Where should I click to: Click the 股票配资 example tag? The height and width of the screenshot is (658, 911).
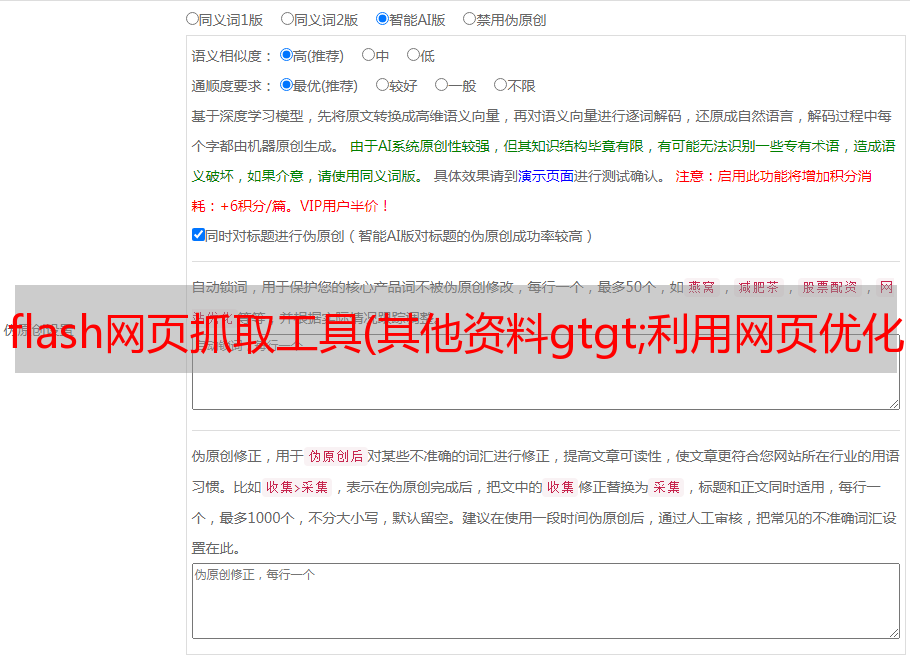tap(830, 287)
